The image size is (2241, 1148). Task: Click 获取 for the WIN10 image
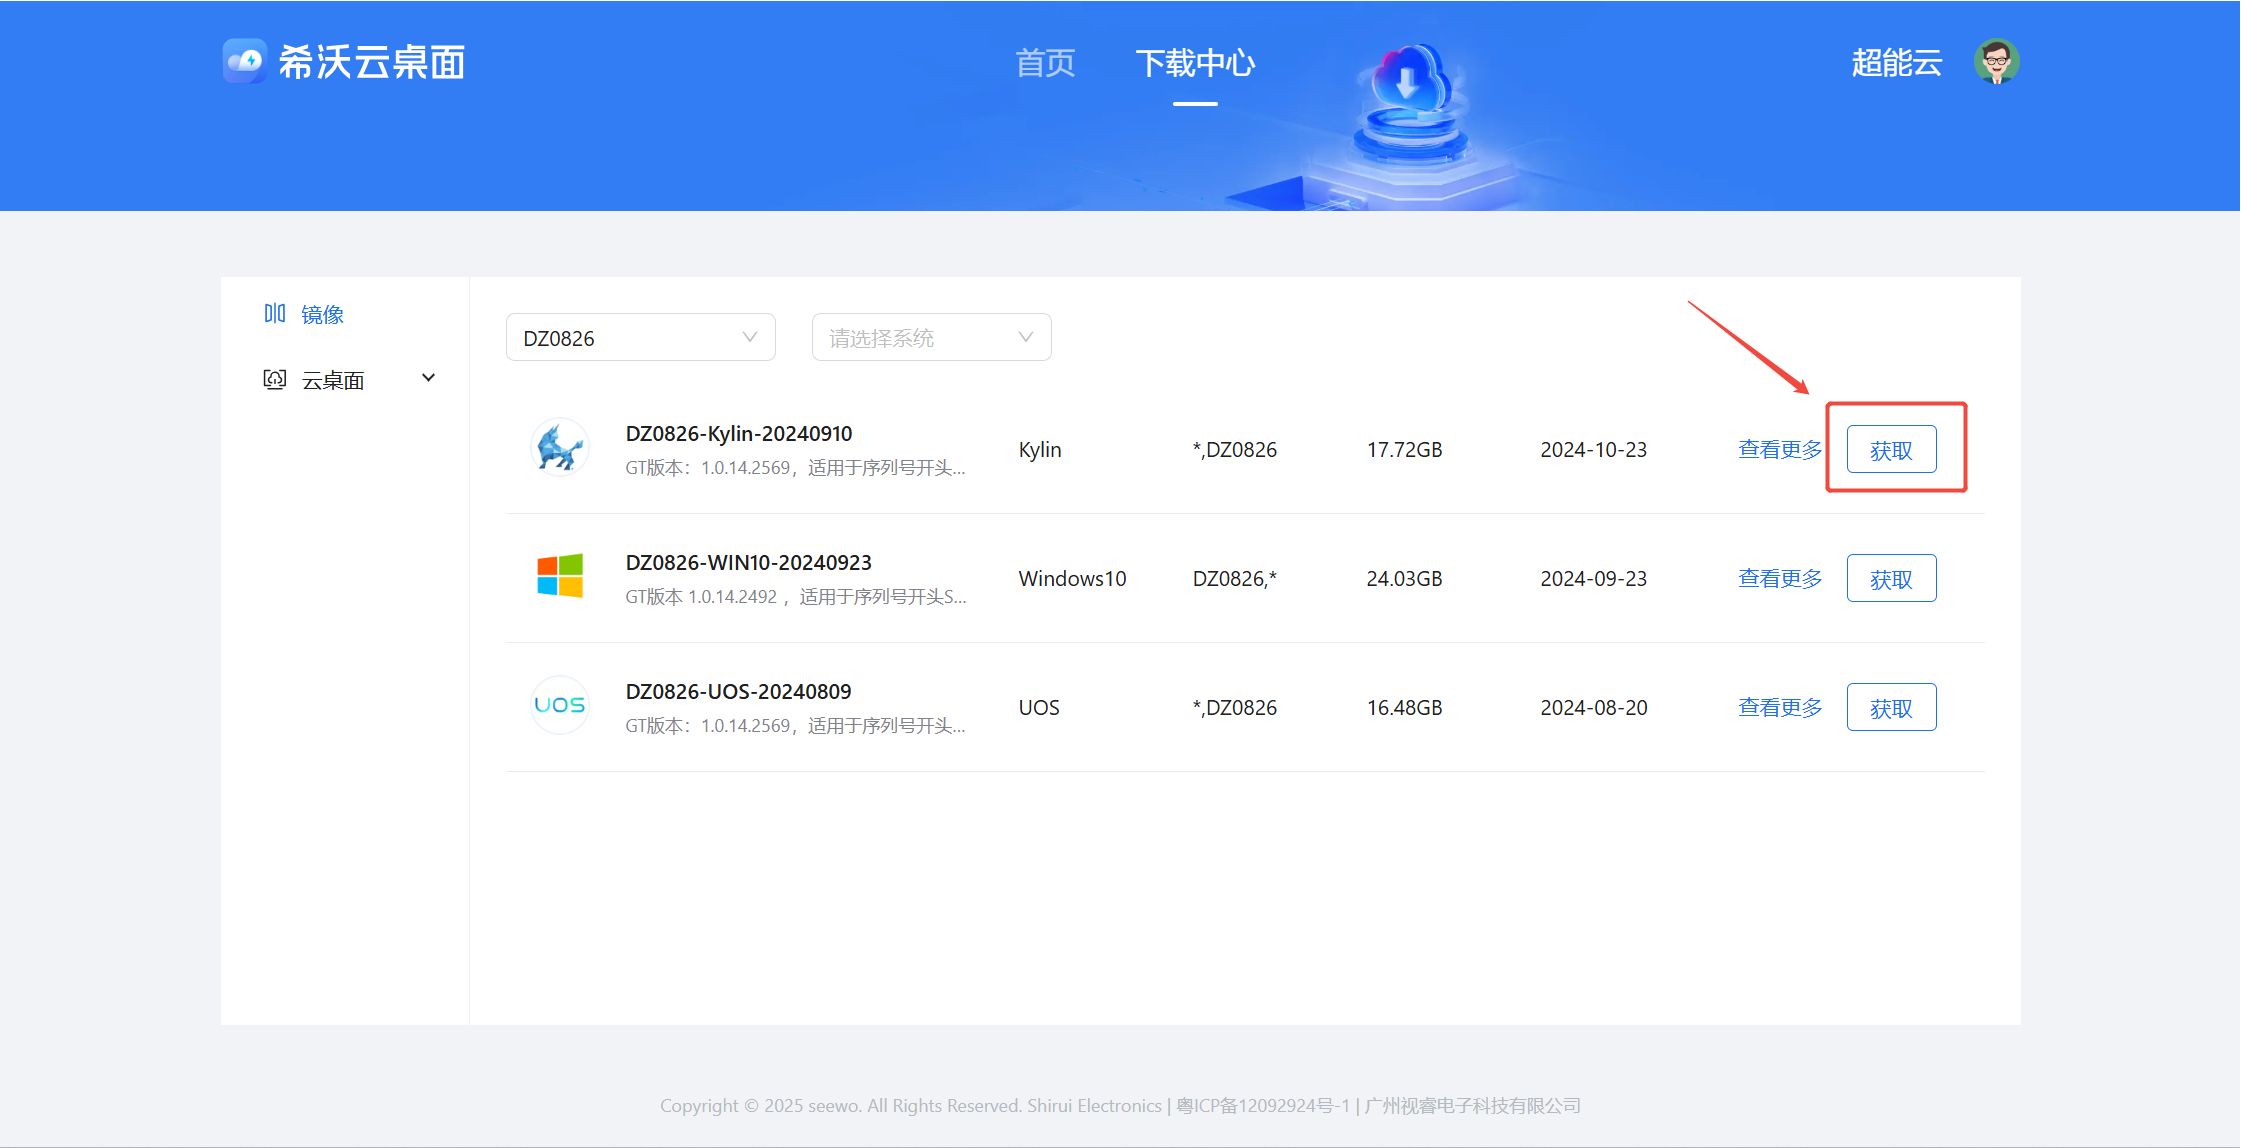(x=1891, y=579)
